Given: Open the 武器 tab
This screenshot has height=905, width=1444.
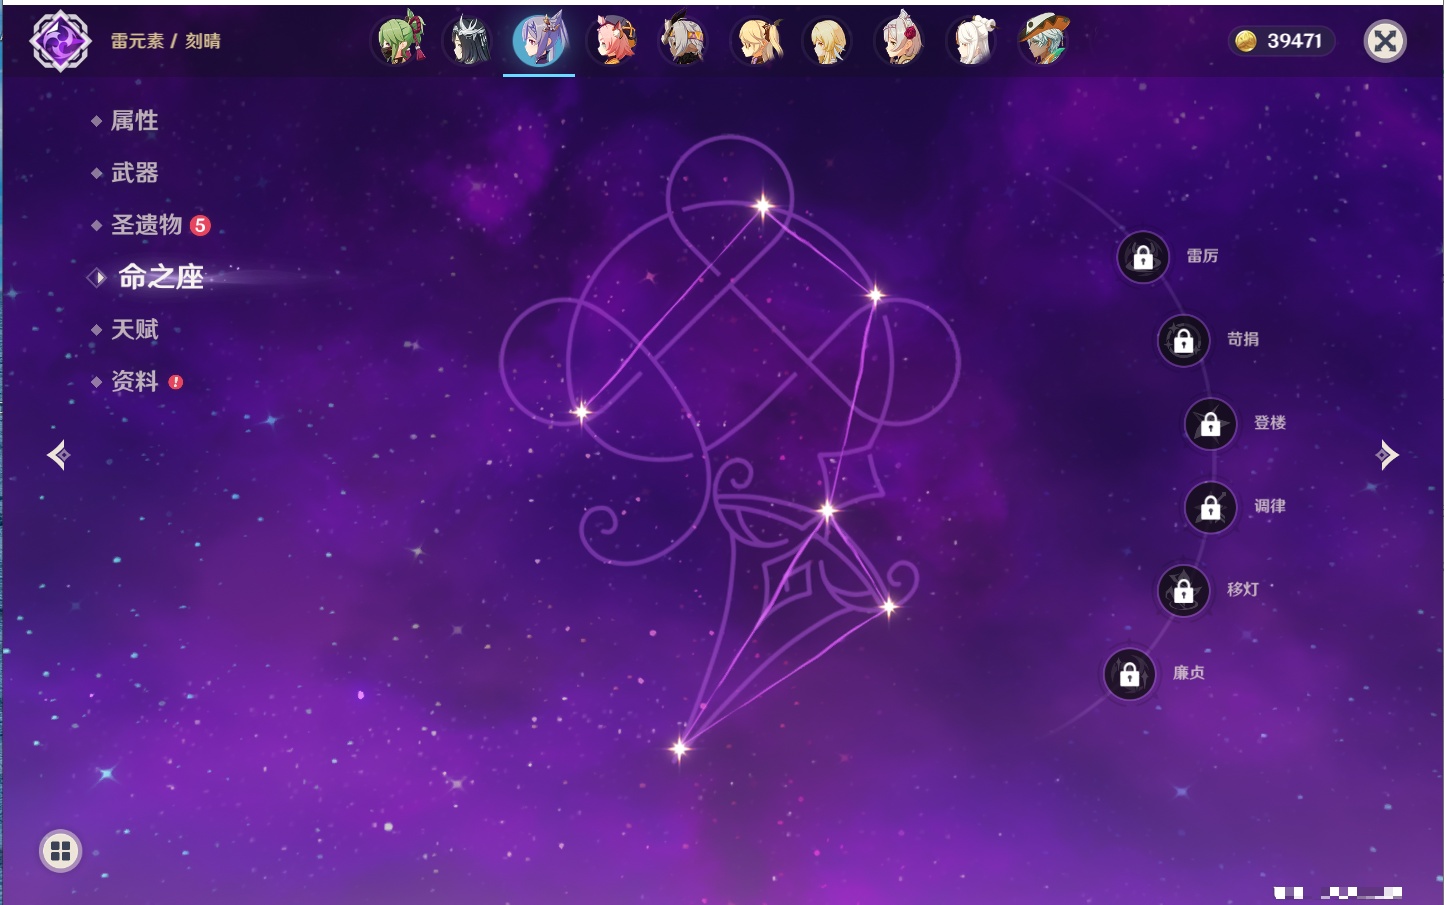Looking at the screenshot, I should [x=134, y=173].
